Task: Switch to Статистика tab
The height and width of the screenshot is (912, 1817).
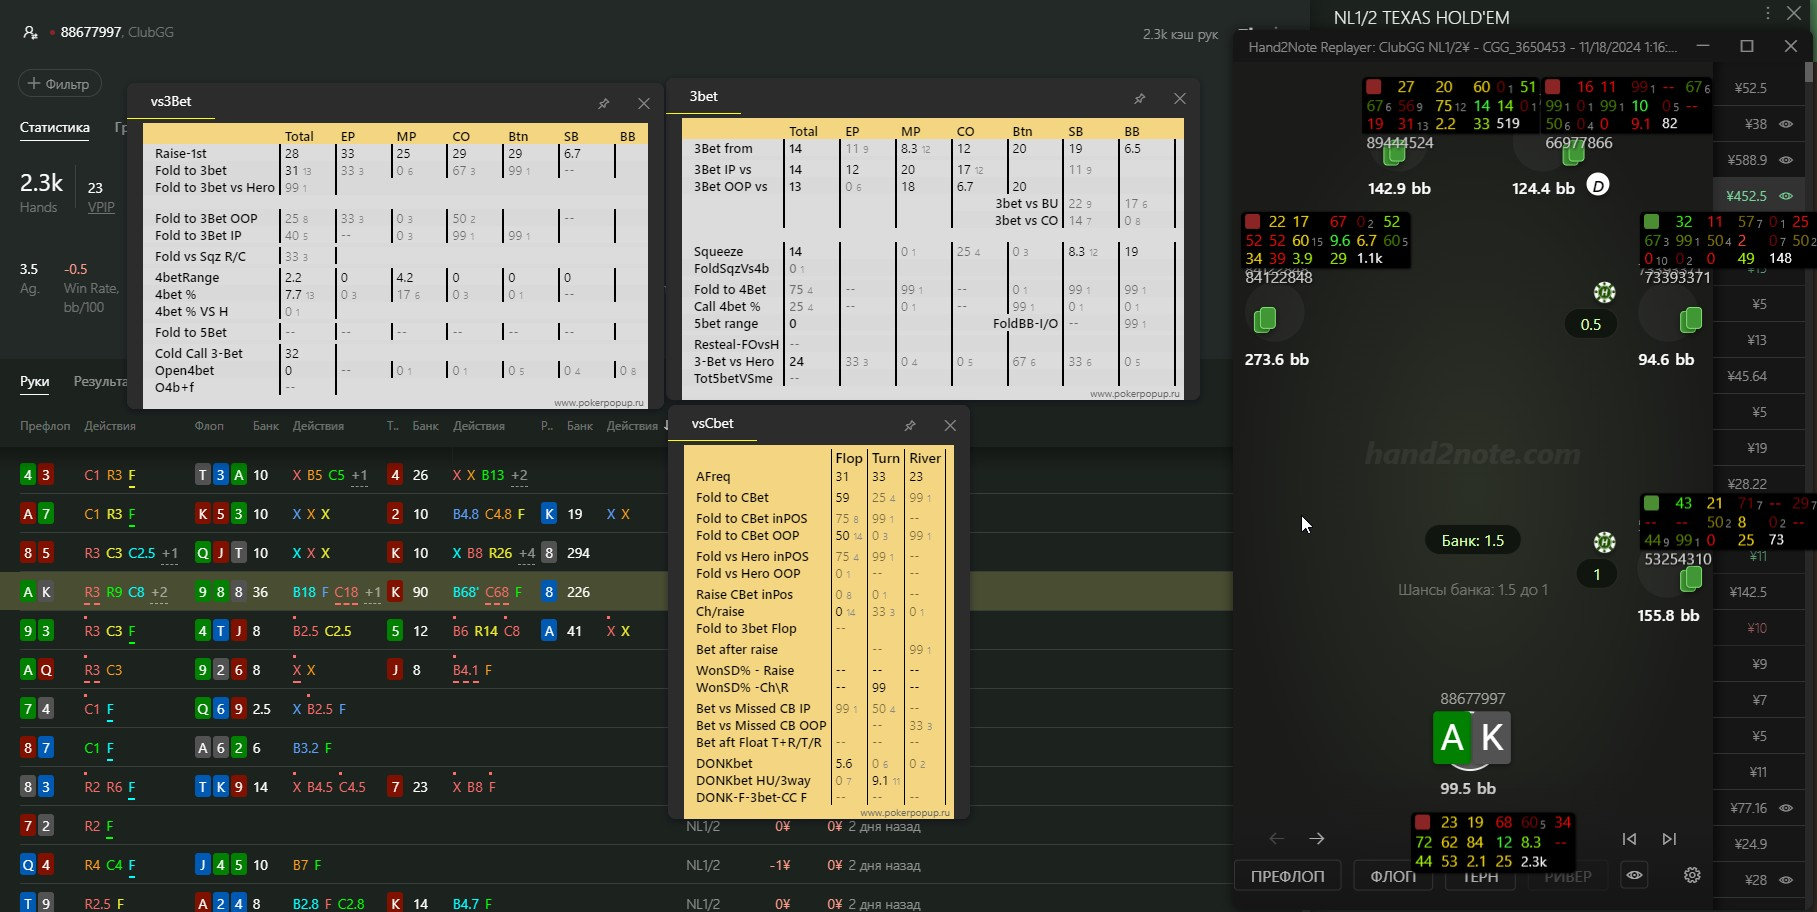Action: (x=55, y=128)
